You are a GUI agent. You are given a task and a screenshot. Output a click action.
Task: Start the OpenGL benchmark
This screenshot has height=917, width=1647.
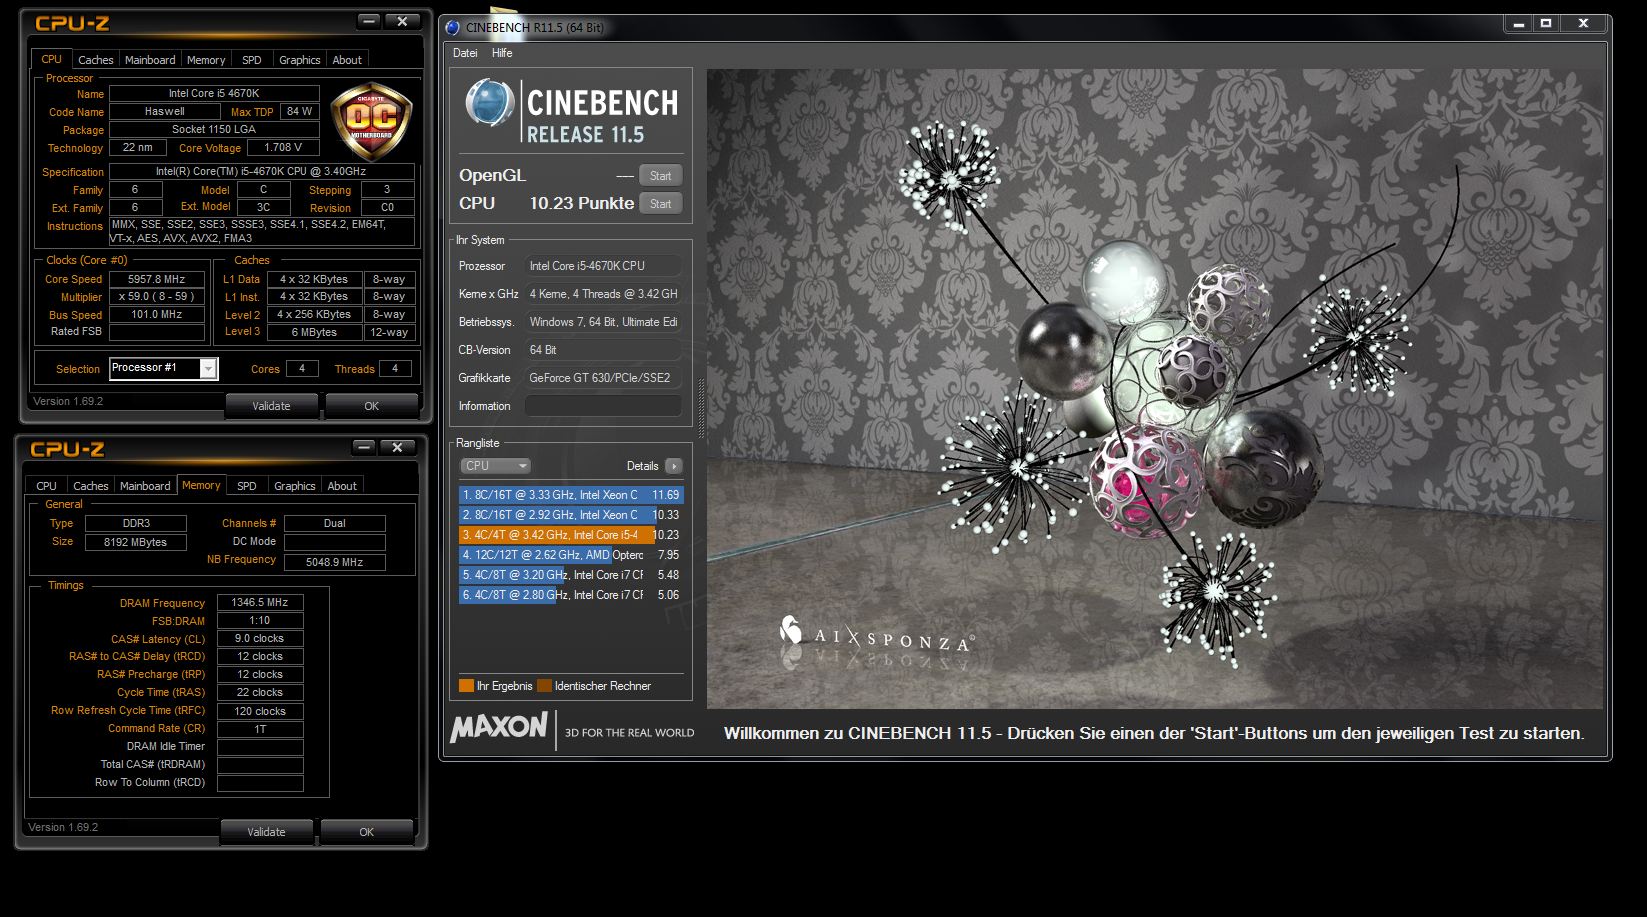[x=660, y=176]
